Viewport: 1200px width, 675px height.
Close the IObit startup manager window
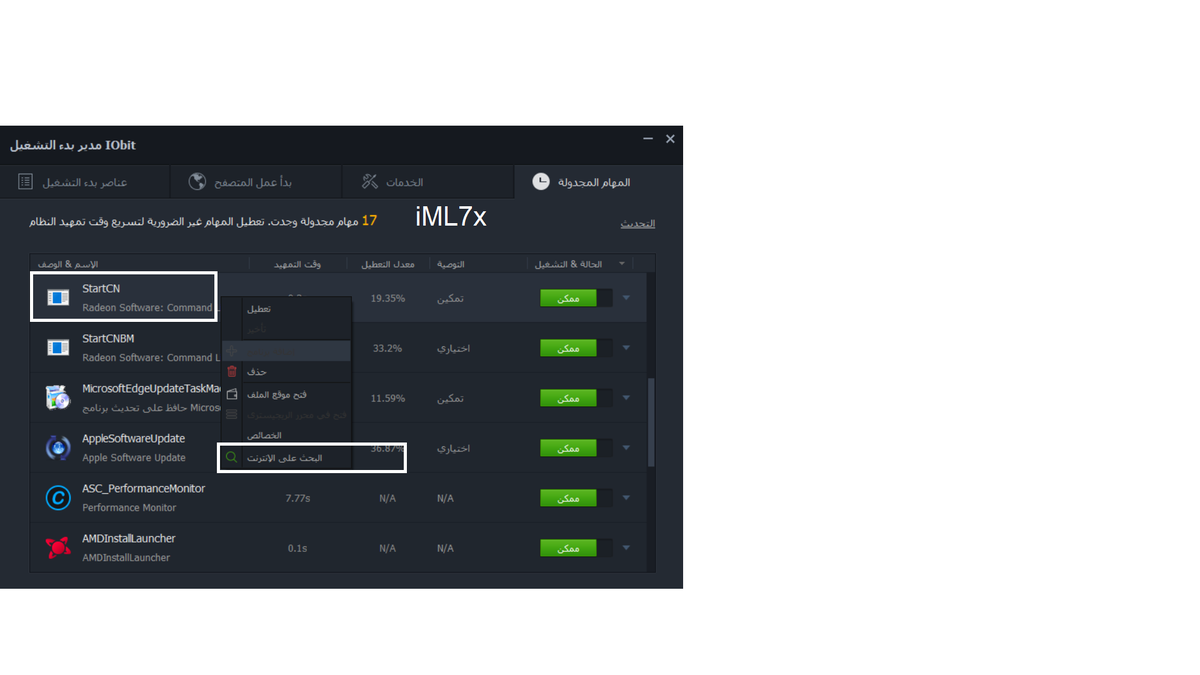670,139
